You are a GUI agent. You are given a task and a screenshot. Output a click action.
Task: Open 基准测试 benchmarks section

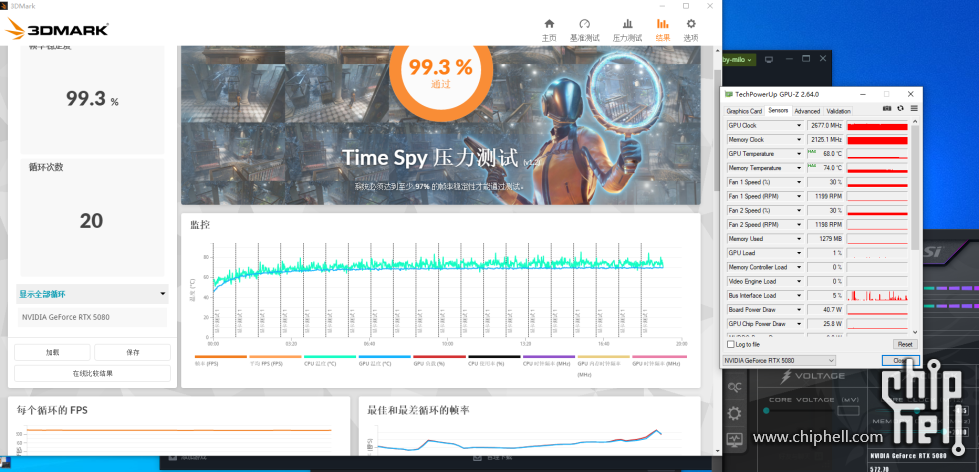(x=584, y=29)
